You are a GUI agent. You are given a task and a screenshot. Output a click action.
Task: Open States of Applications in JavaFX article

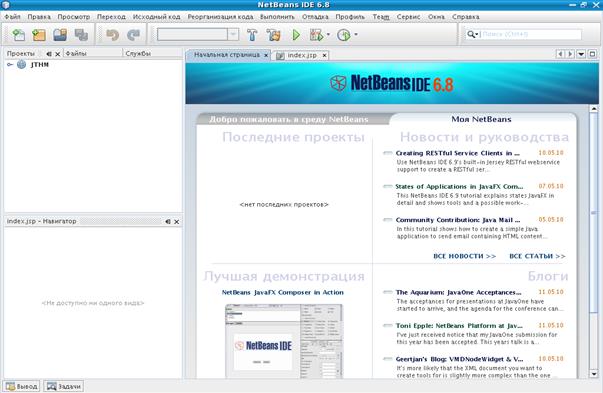click(459, 187)
